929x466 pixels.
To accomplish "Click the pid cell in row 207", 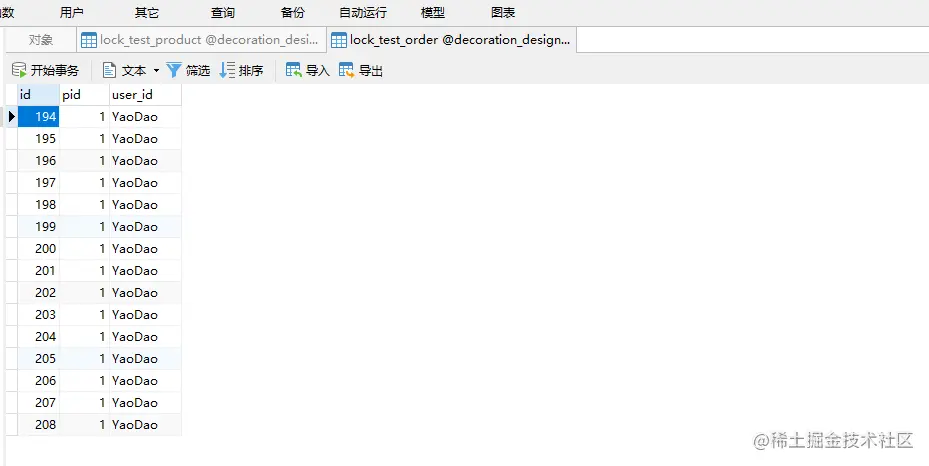I will 84,403.
